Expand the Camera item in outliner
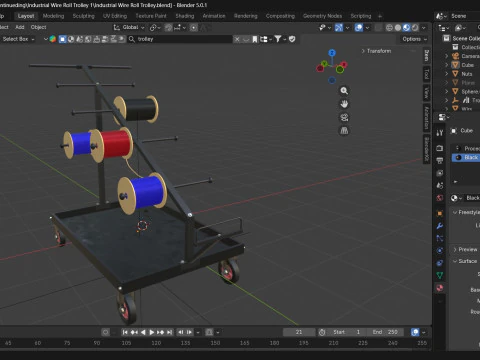 coord(447,56)
